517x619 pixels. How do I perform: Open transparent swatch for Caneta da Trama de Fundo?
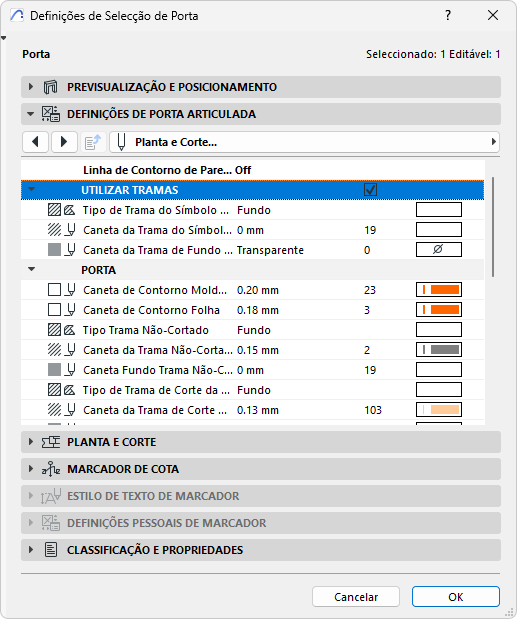(439, 249)
